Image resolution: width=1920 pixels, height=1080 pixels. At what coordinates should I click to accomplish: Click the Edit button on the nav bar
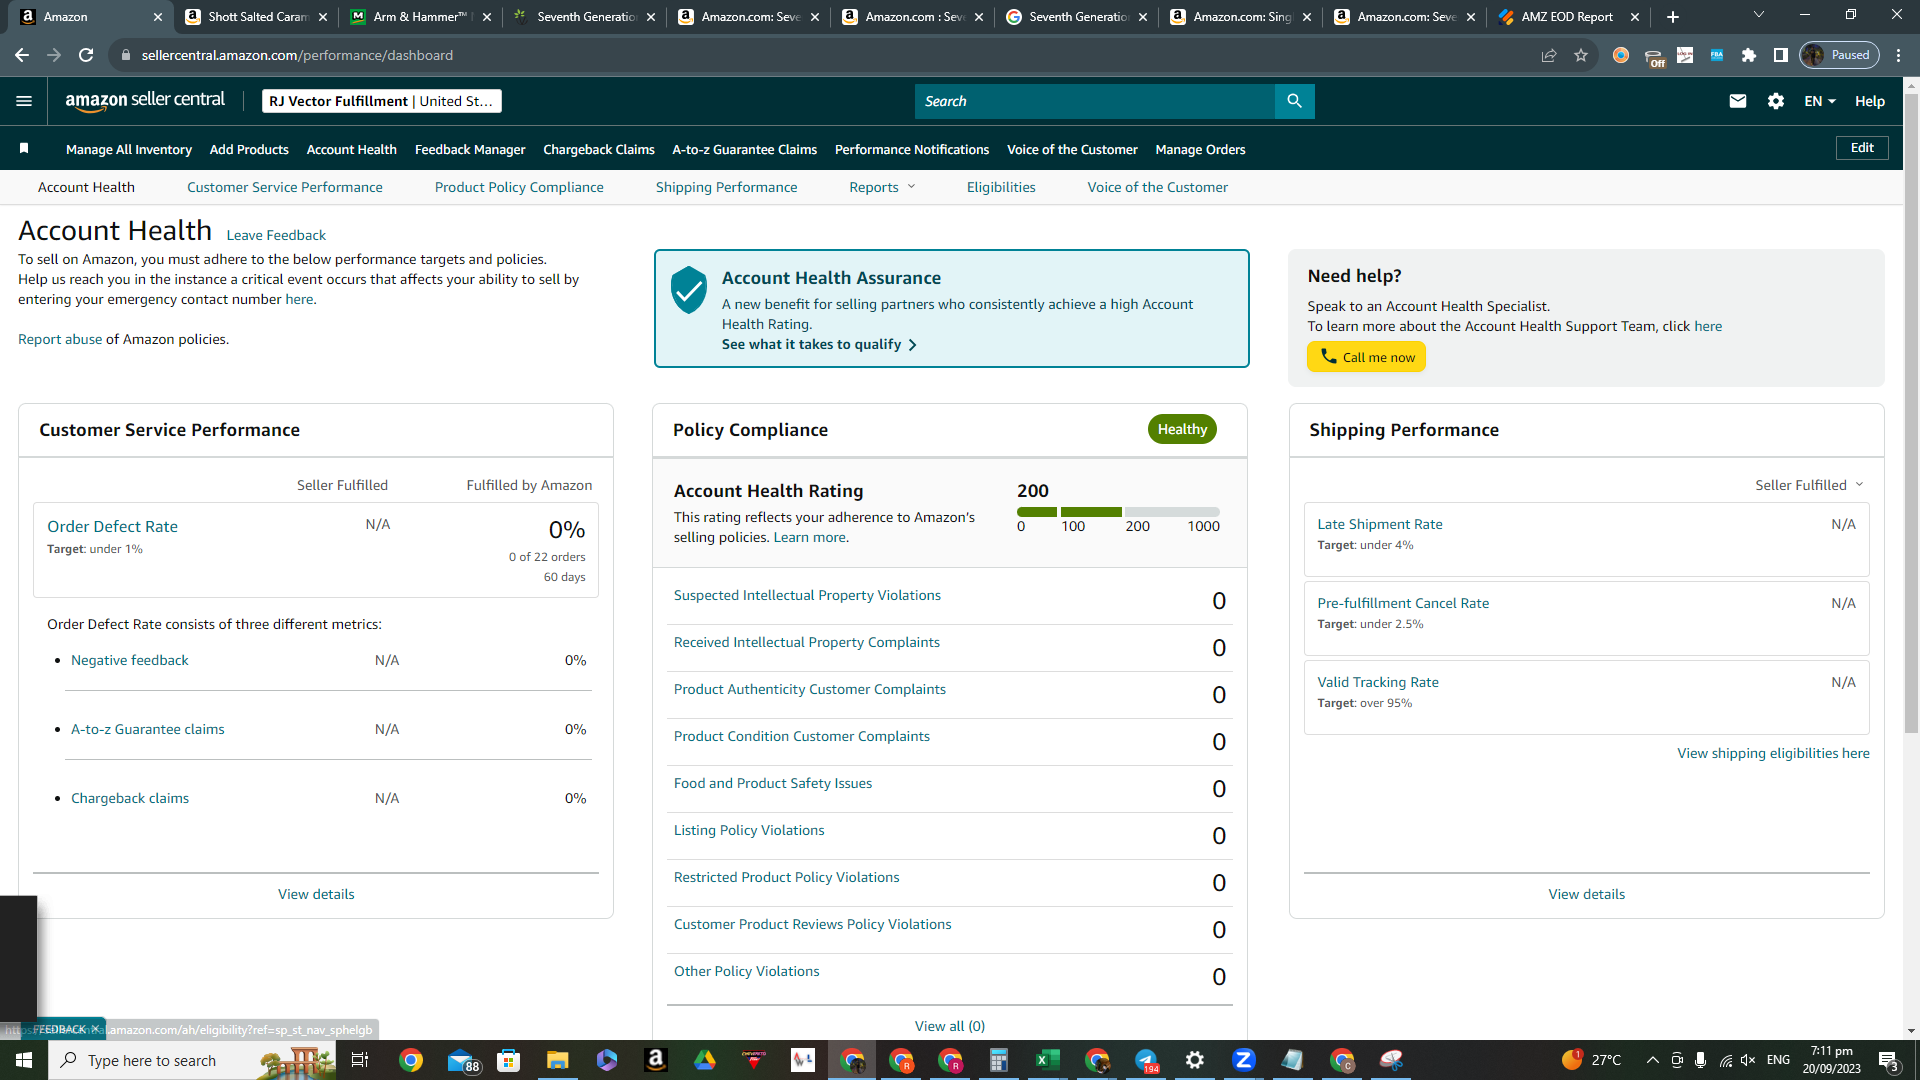(1862, 148)
